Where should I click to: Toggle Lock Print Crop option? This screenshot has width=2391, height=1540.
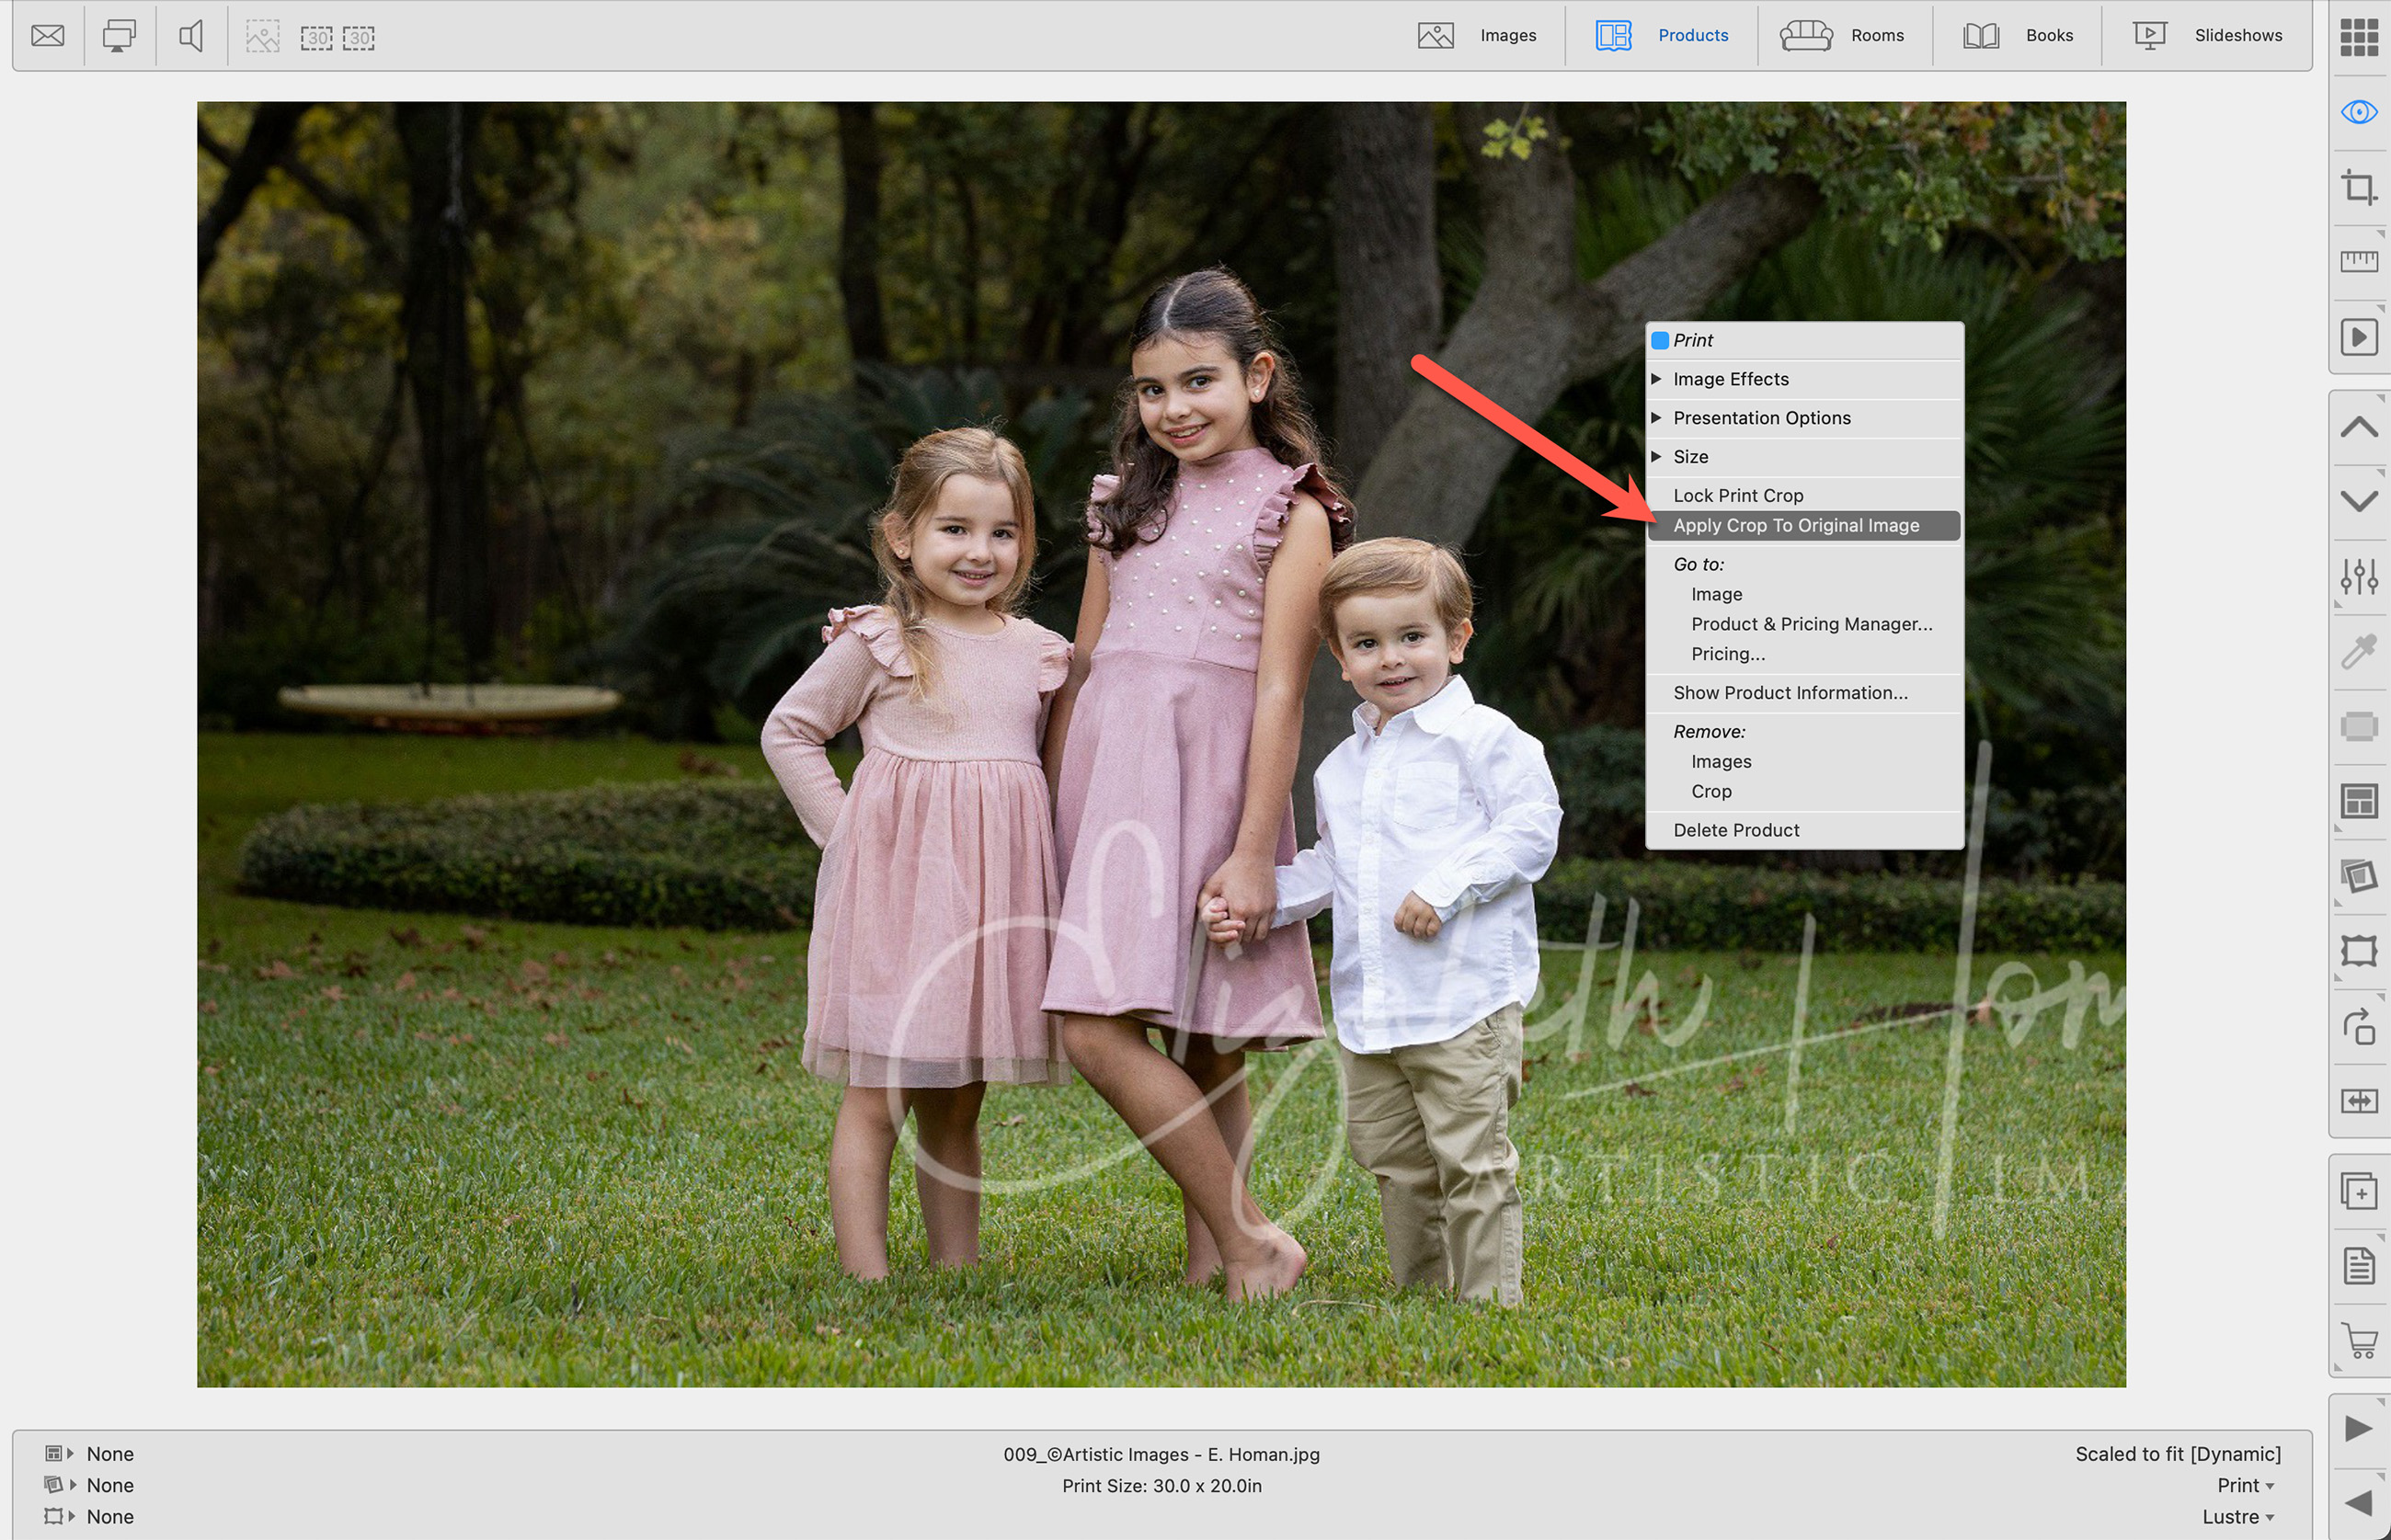pyautogui.click(x=1738, y=495)
